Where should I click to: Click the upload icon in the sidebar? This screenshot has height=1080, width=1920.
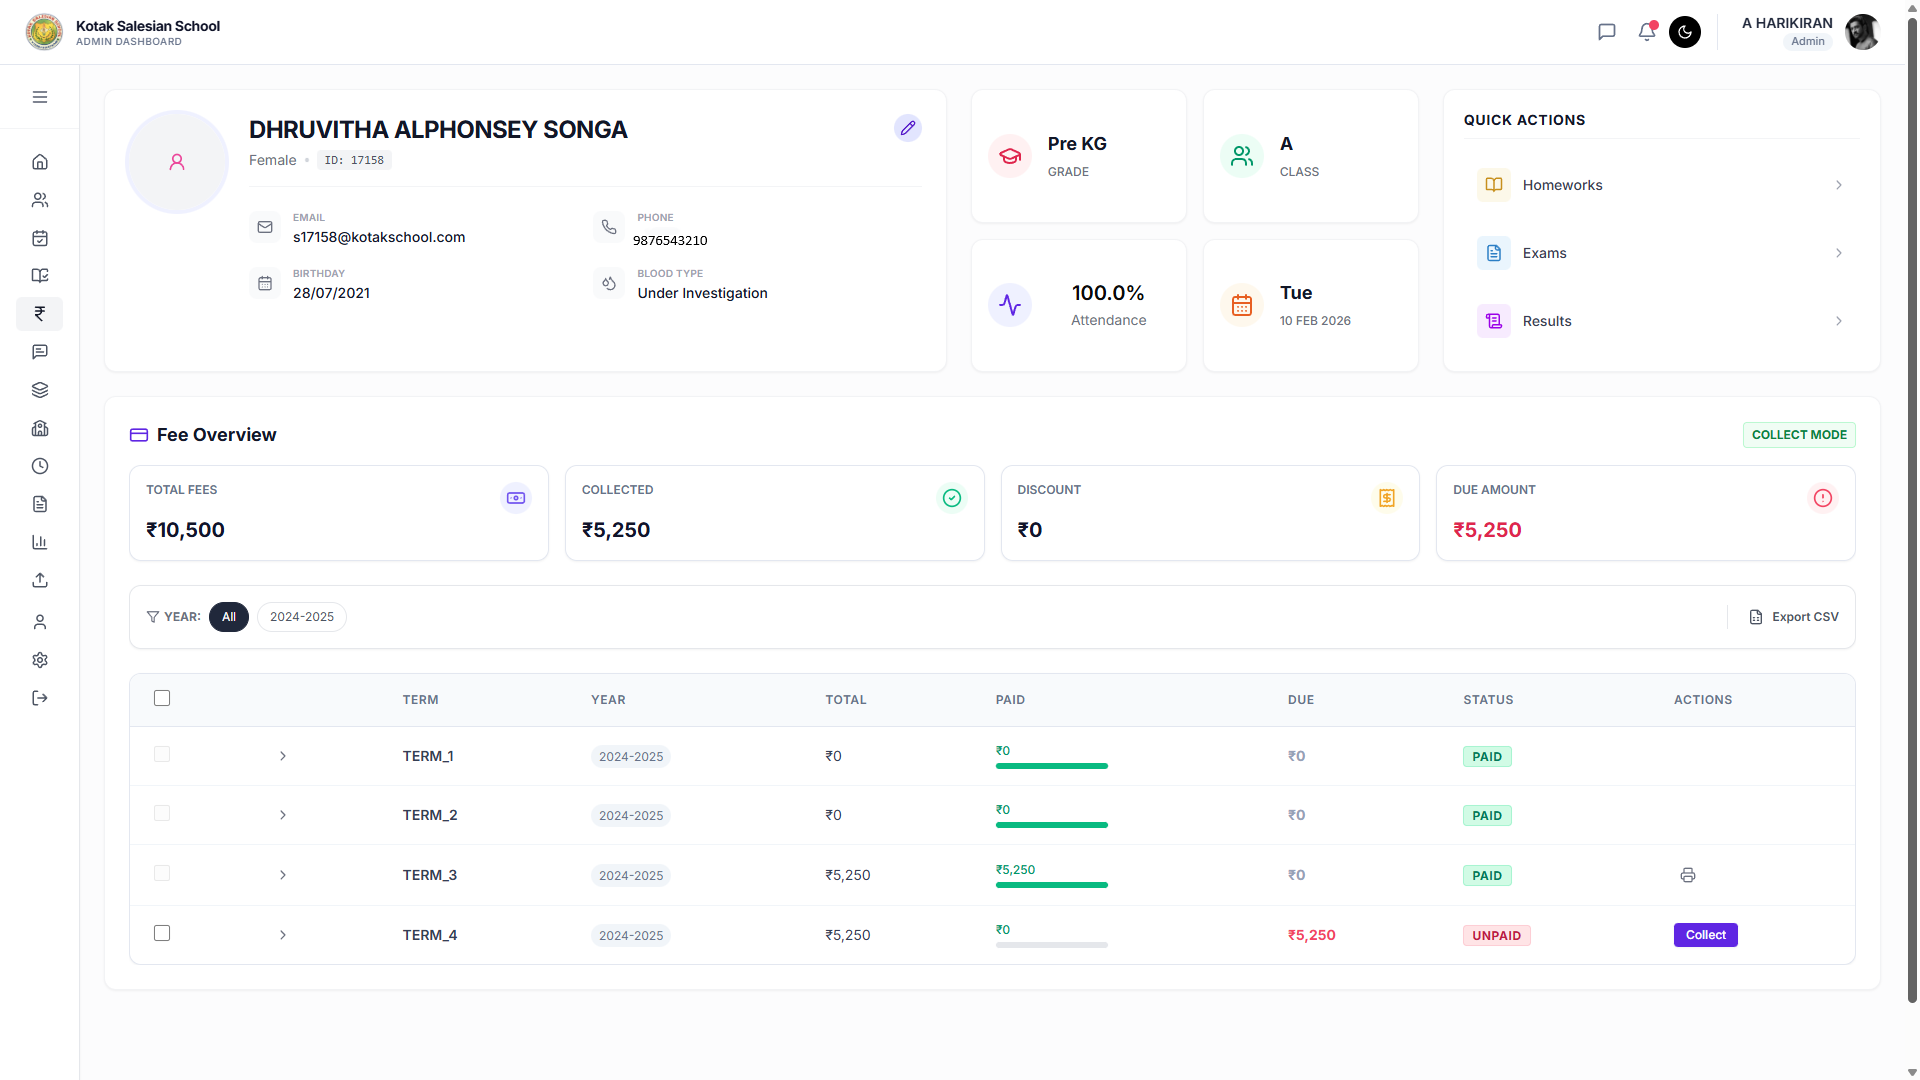tap(40, 580)
